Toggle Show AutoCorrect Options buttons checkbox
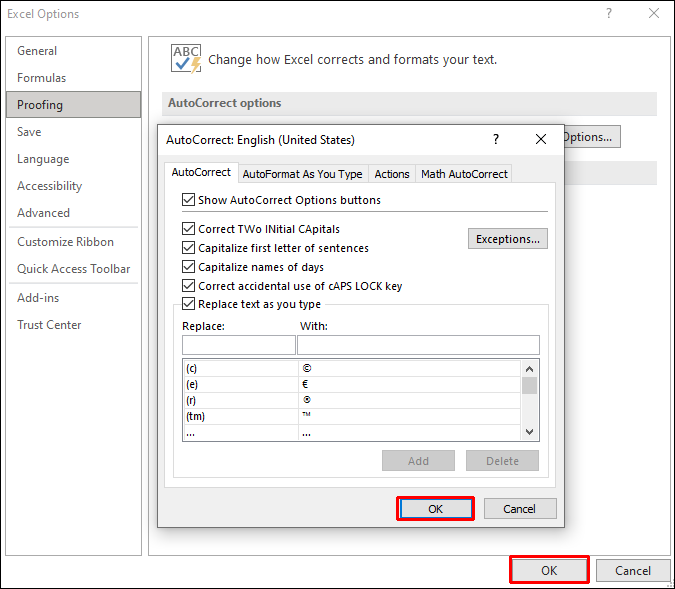The width and height of the screenshot is (675, 589). point(188,200)
